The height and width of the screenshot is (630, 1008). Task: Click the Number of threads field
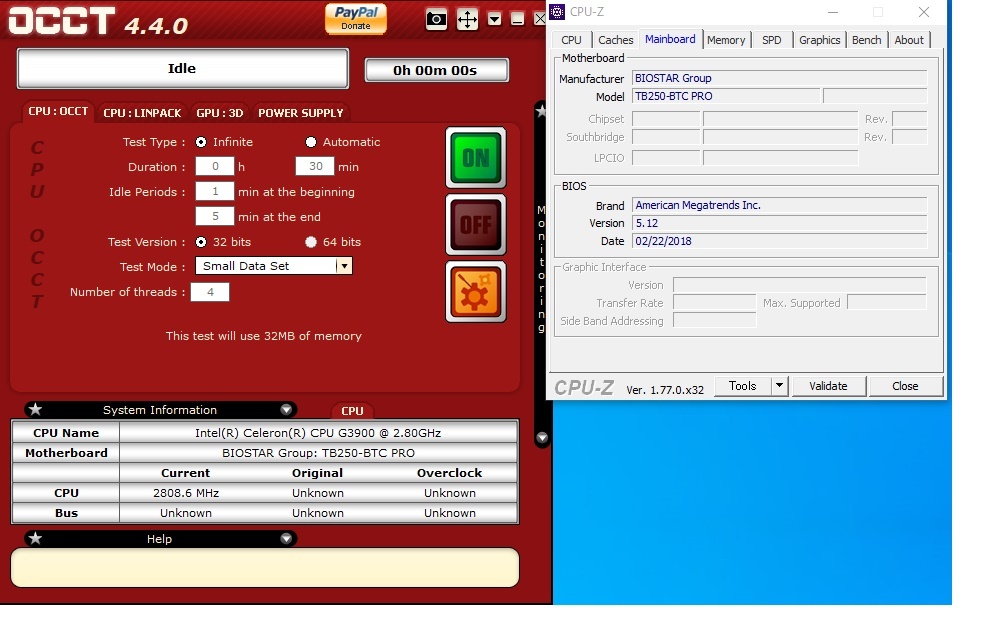tap(210, 292)
